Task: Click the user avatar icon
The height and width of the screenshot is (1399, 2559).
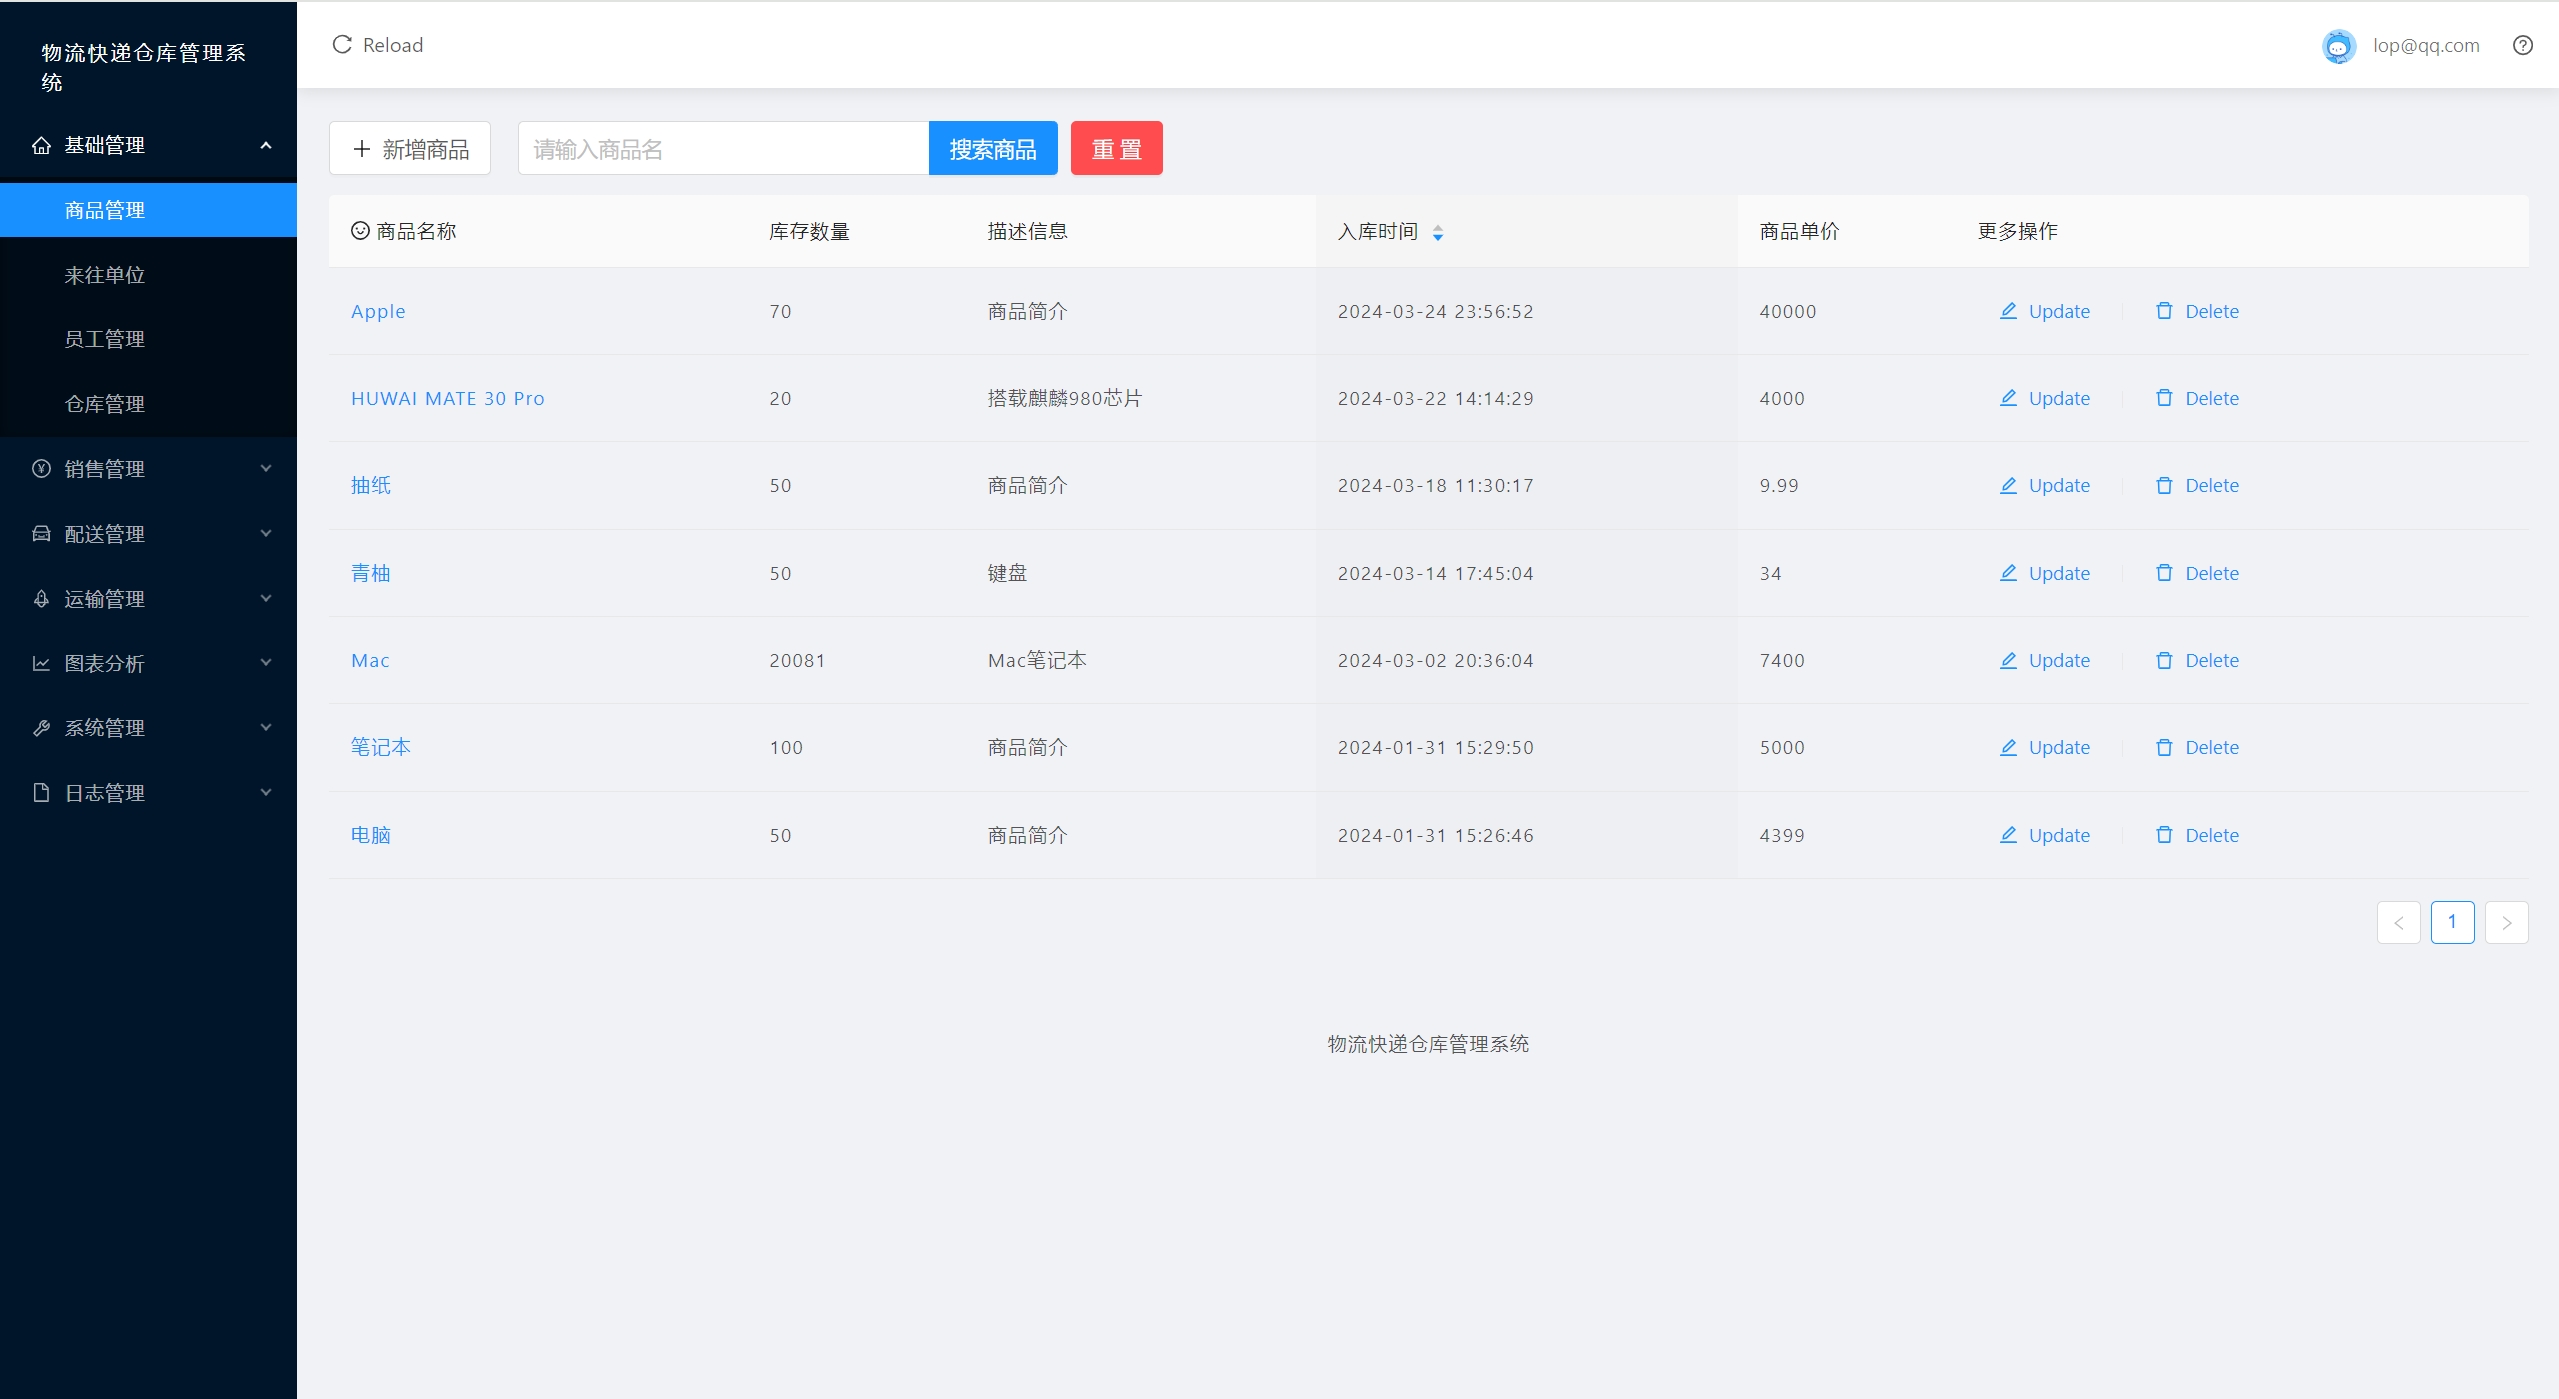Action: [2338, 46]
